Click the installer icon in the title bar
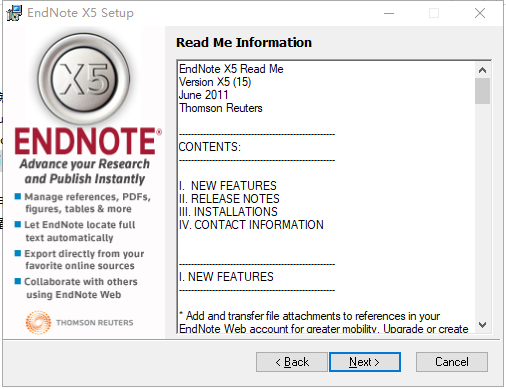This screenshot has height=389, width=506. (14, 13)
